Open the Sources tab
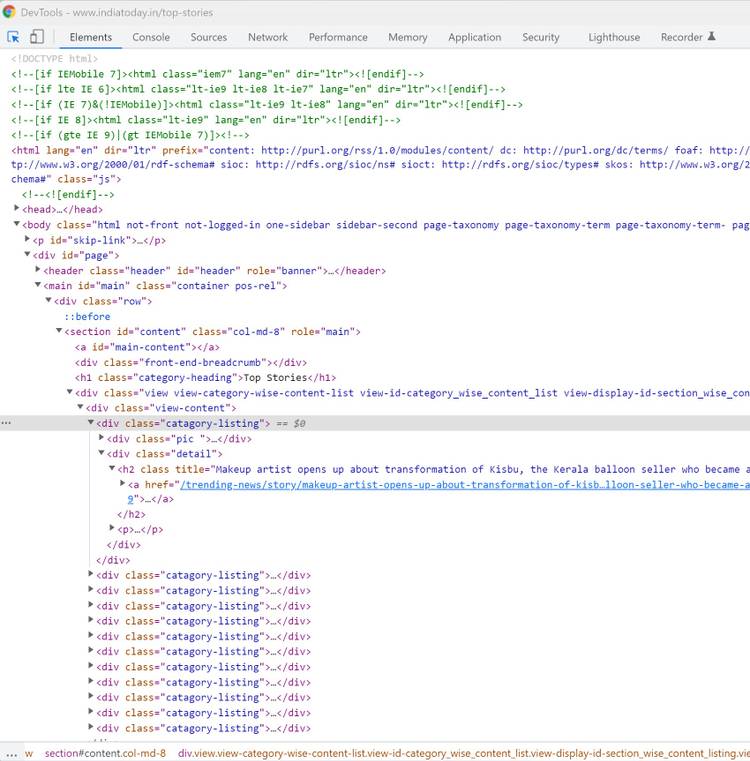Viewport: 750px width, 761px height. (x=209, y=37)
